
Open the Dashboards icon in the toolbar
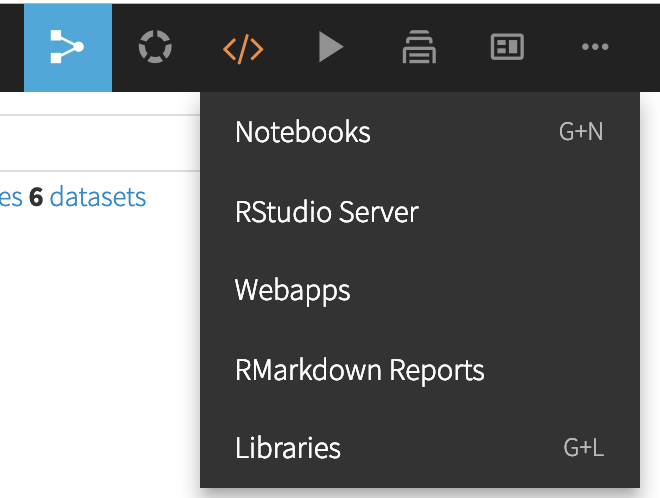pos(507,47)
